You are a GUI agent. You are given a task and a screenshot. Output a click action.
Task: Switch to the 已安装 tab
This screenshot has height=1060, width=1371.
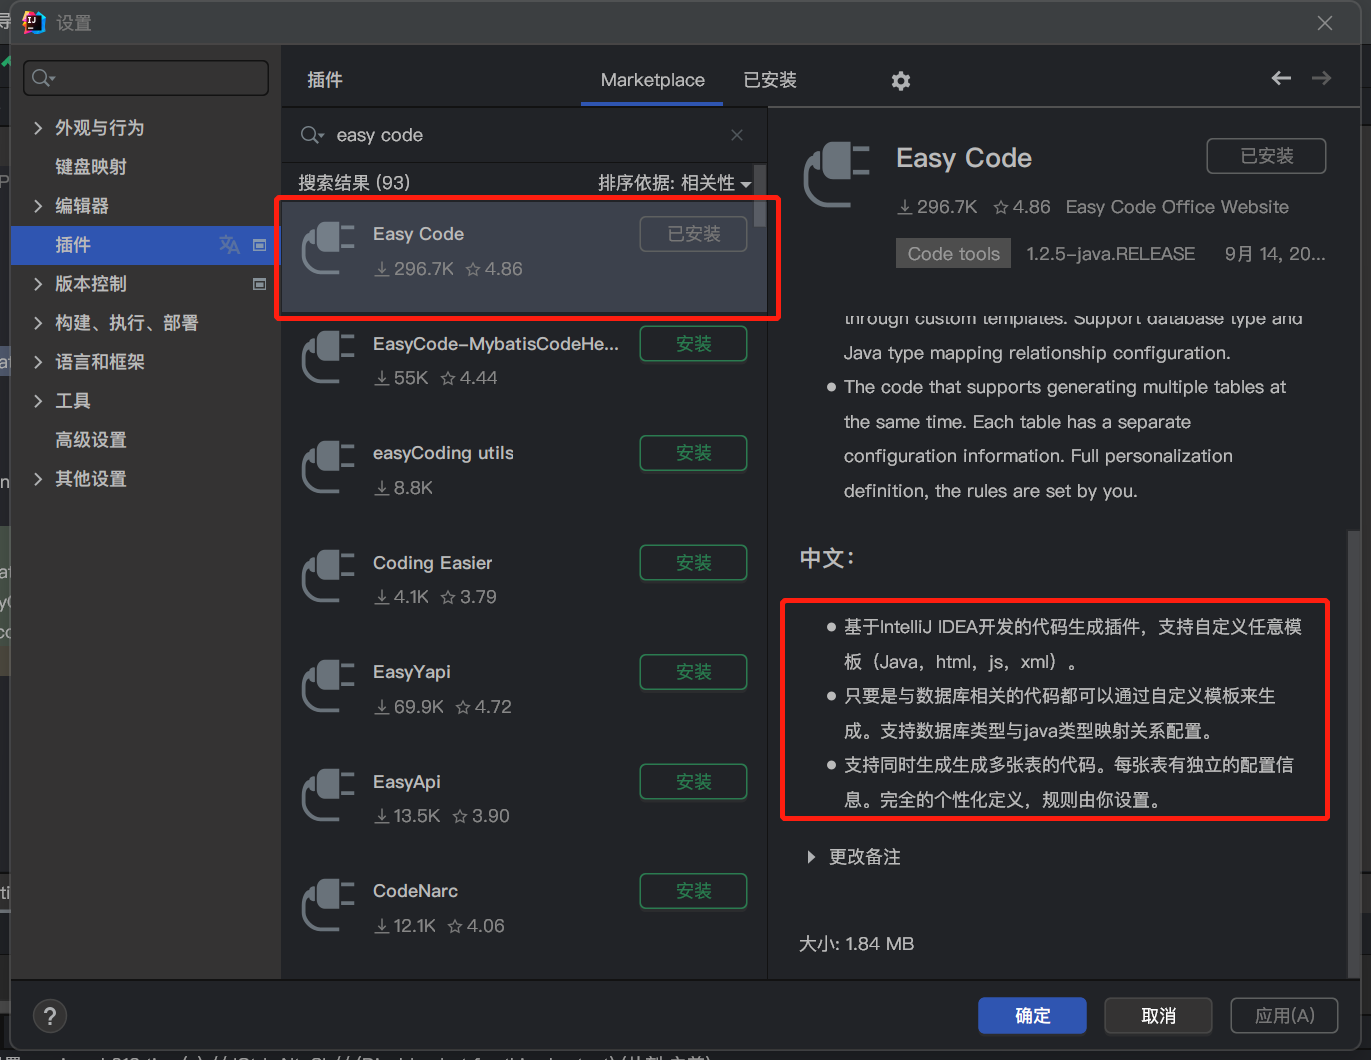pyautogui.click(x=769, y=80)
